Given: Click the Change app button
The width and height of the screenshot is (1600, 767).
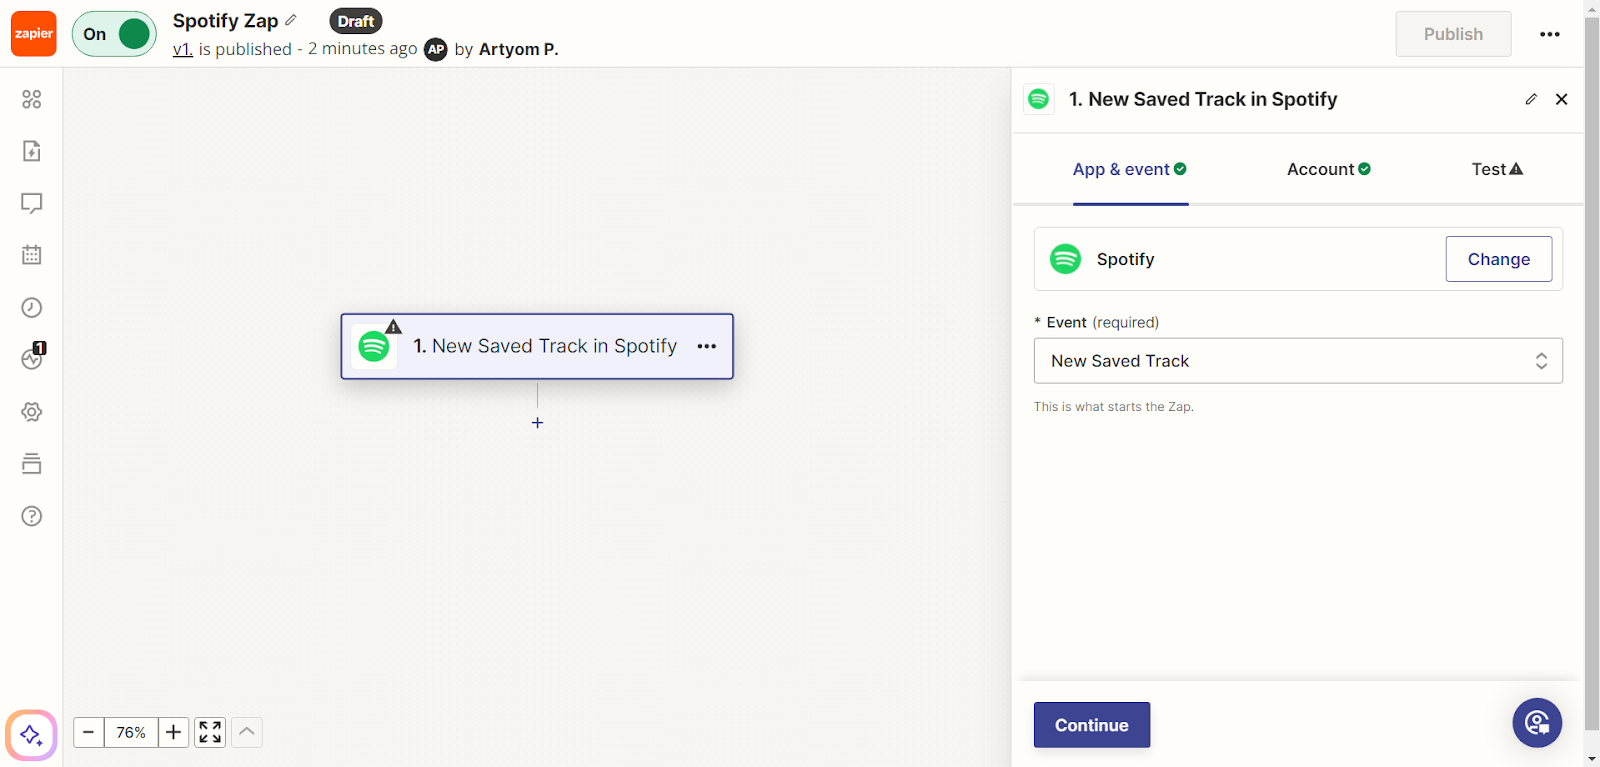Looking at the screenshot, I should (1498, 259).
